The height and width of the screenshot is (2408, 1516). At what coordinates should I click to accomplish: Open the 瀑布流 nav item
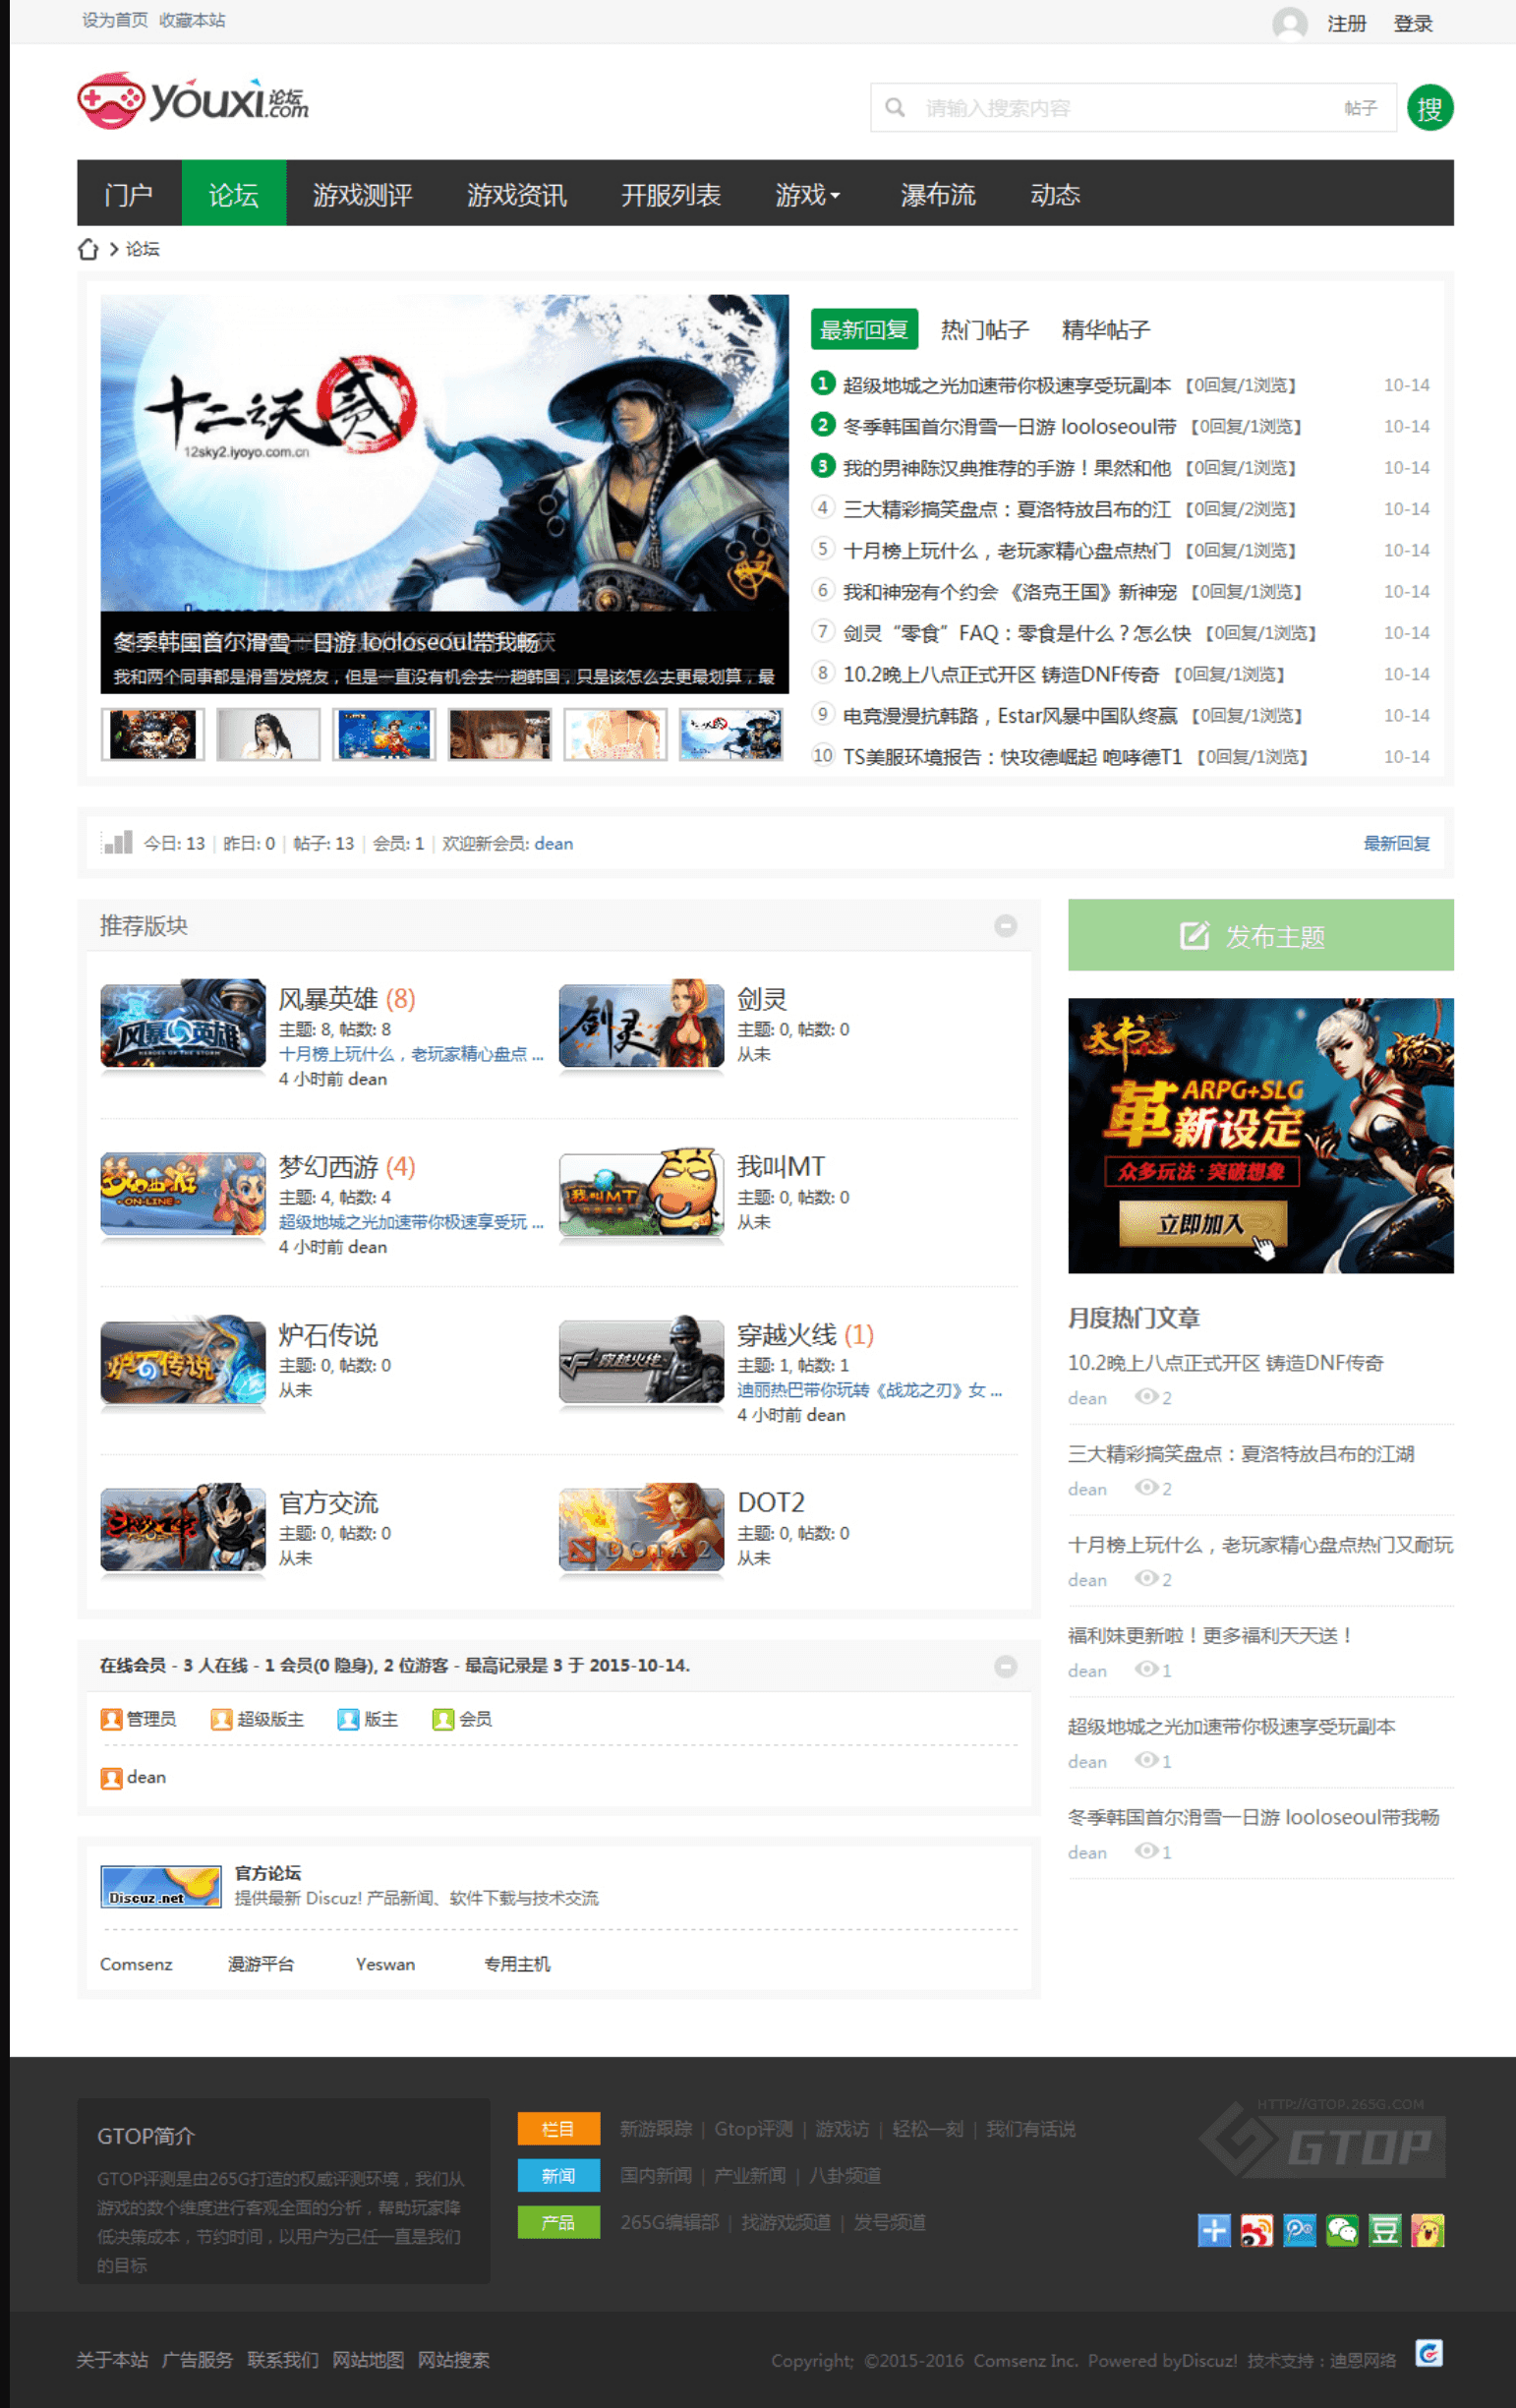click(938, 194)
